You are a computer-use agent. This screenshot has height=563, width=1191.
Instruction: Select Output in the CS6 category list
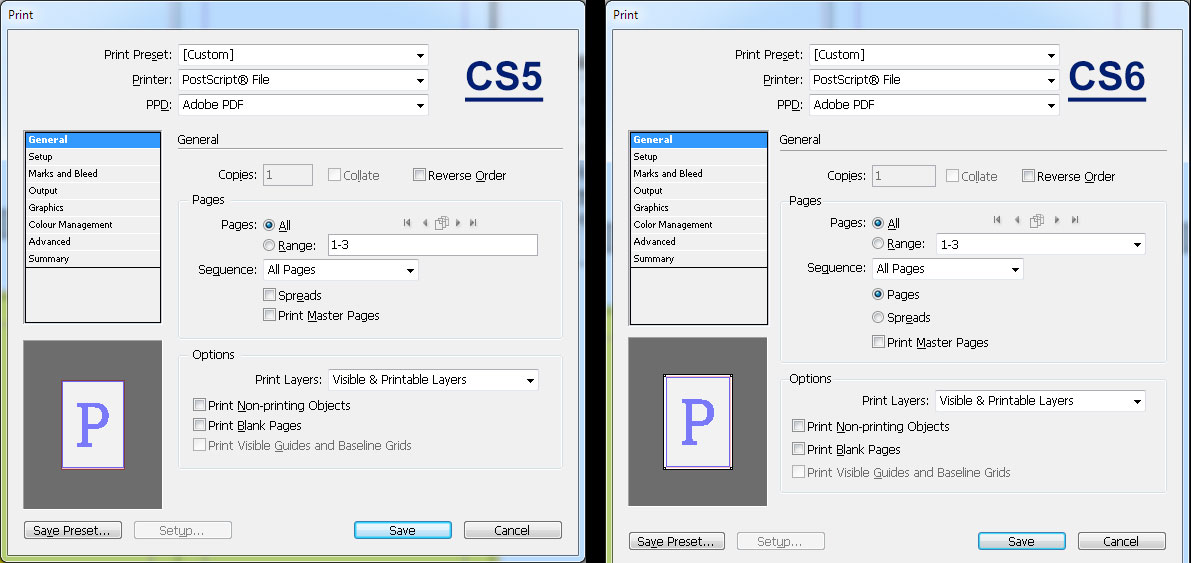pos(697,191)
